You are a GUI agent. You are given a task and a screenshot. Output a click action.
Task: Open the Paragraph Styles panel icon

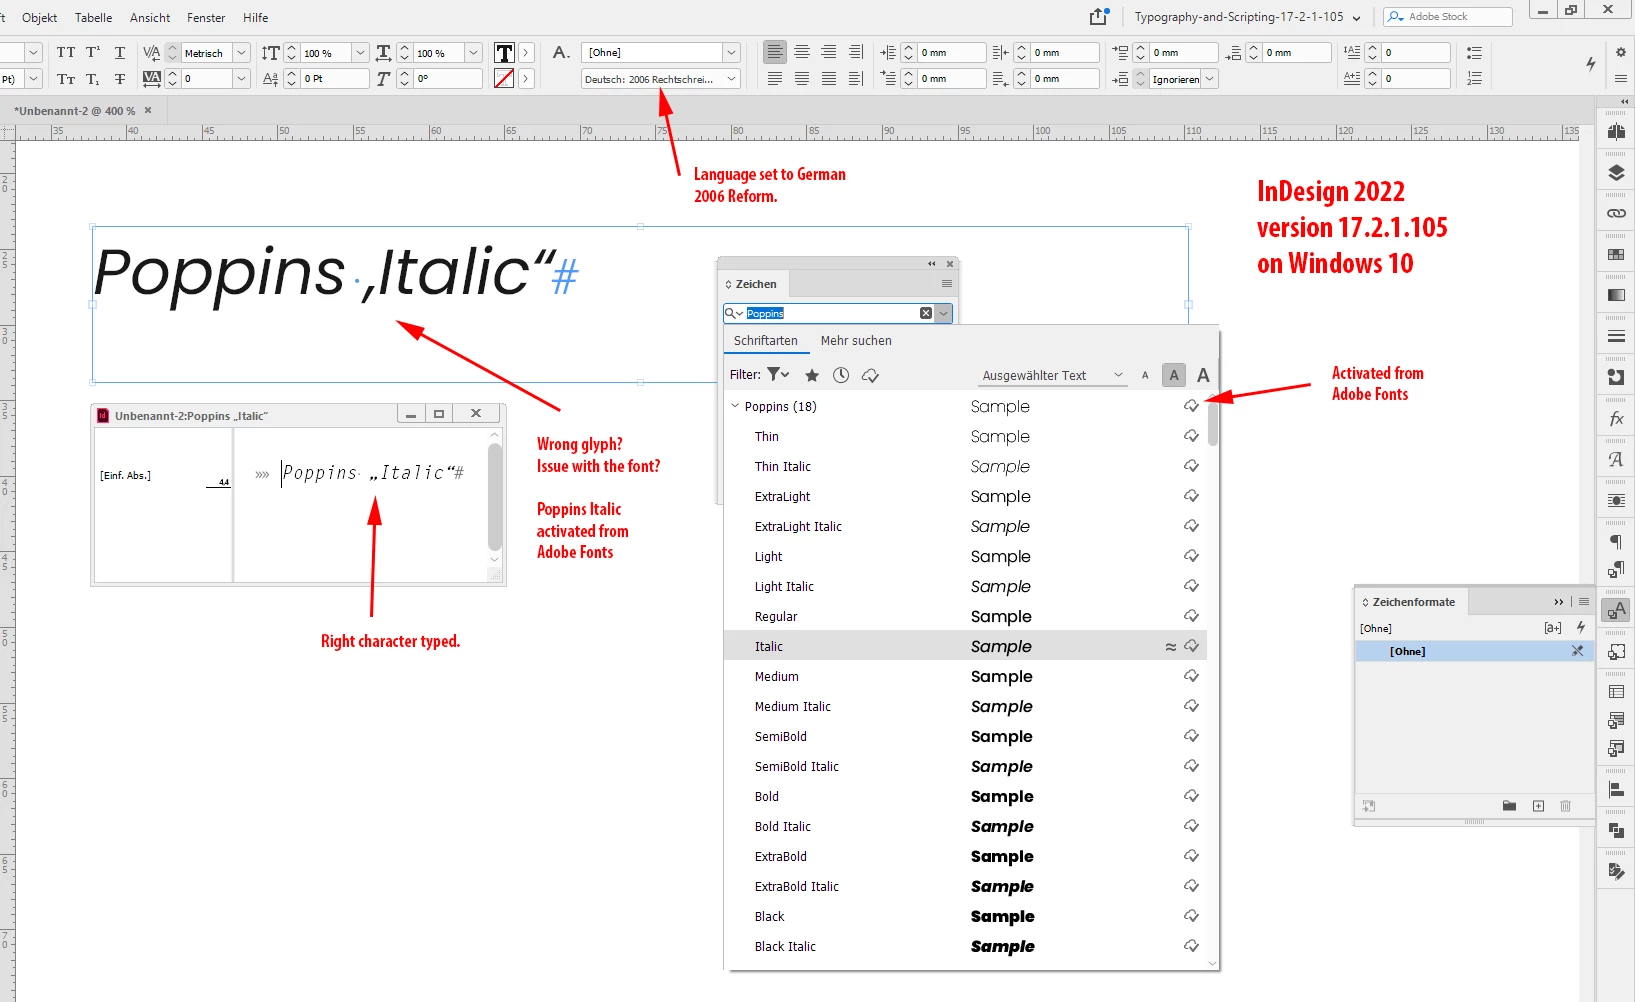click(x=1616, y=570)
